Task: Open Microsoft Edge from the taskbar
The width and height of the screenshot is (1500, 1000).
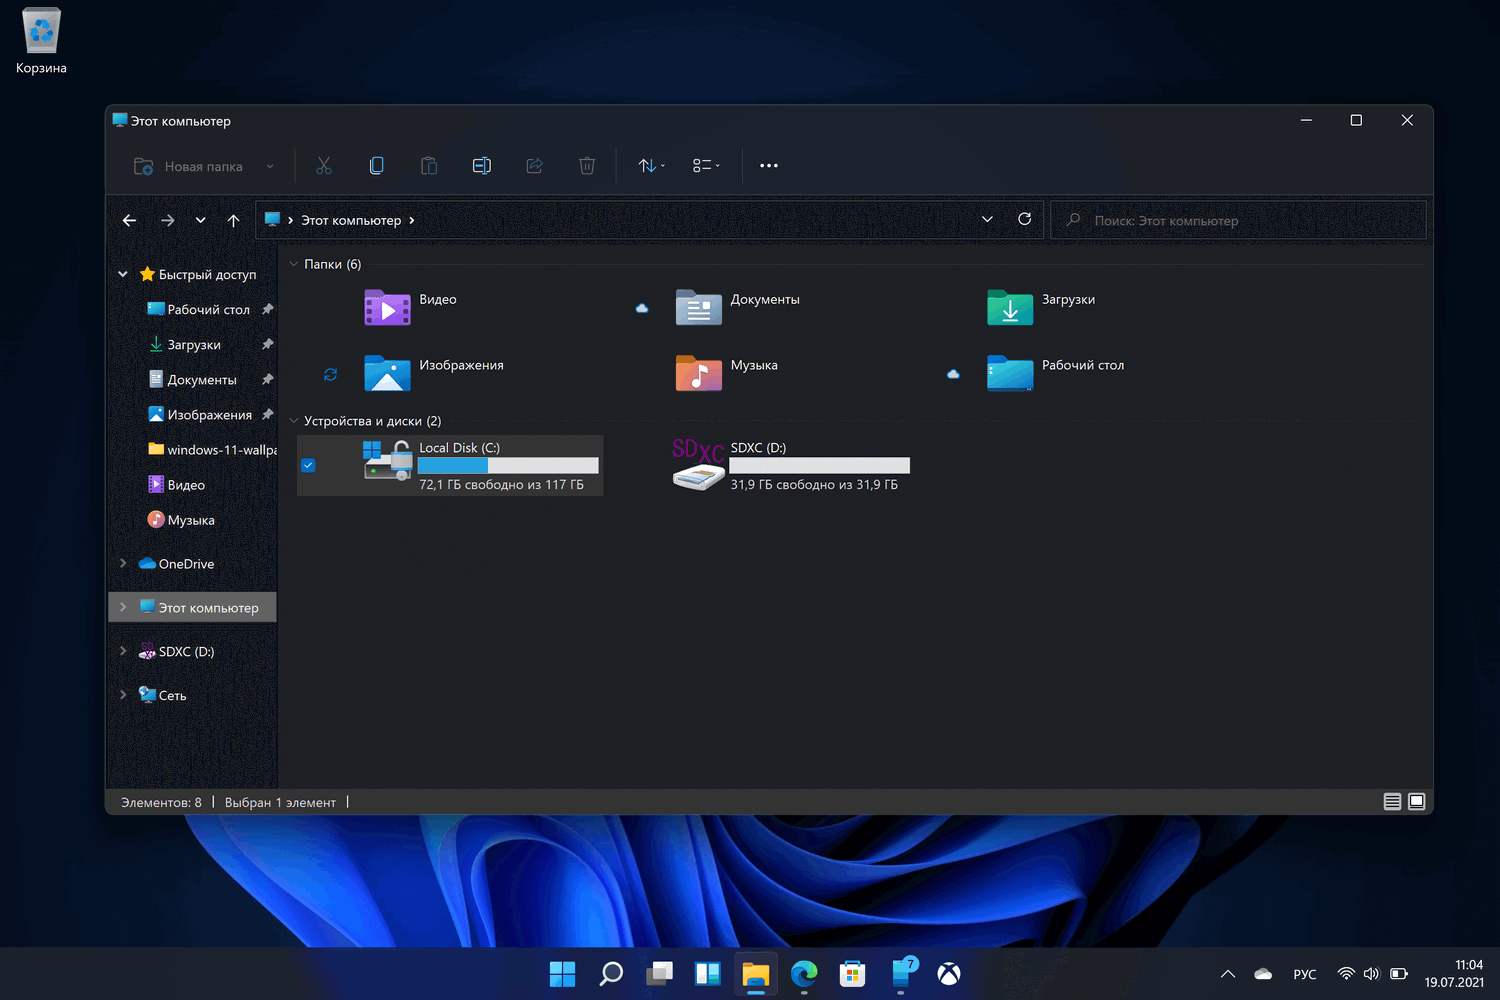Action: [804, 973]
